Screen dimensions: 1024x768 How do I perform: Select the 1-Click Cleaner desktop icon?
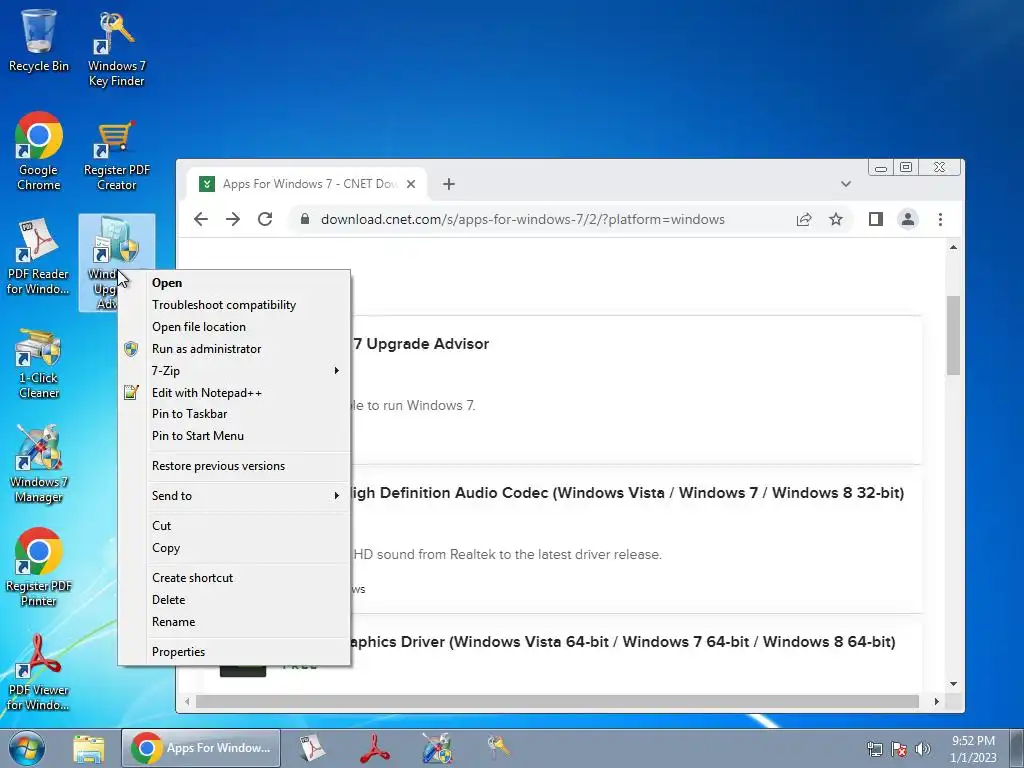tap(39, 364)
